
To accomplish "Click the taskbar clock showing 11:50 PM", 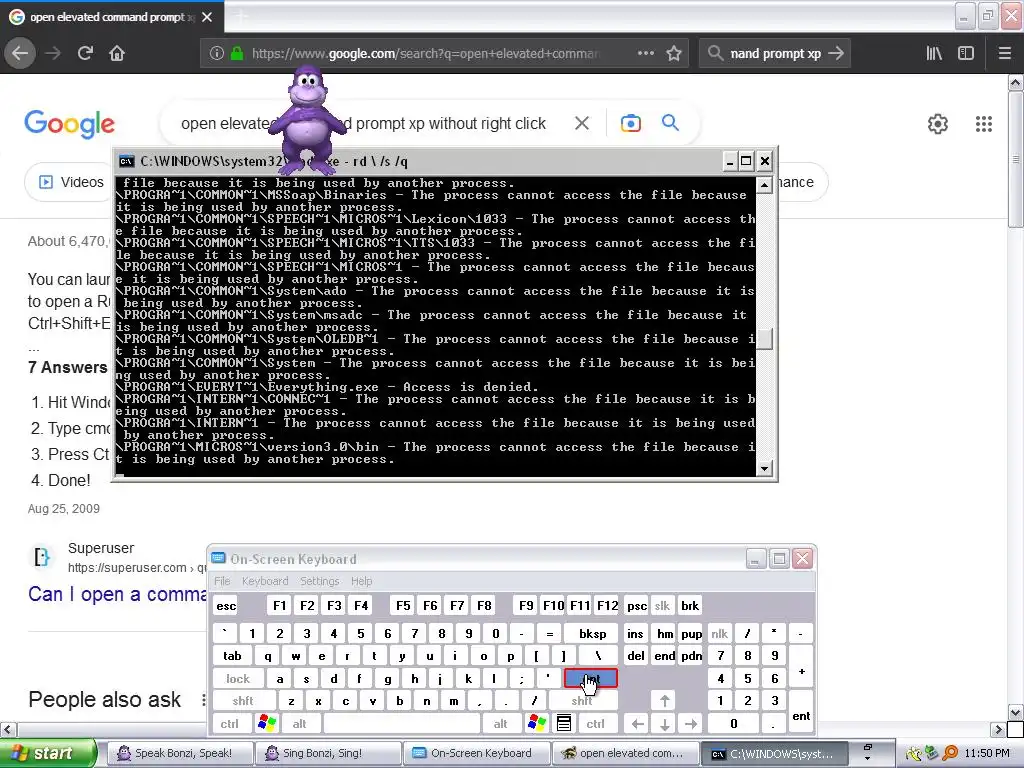I will [987, 753].
